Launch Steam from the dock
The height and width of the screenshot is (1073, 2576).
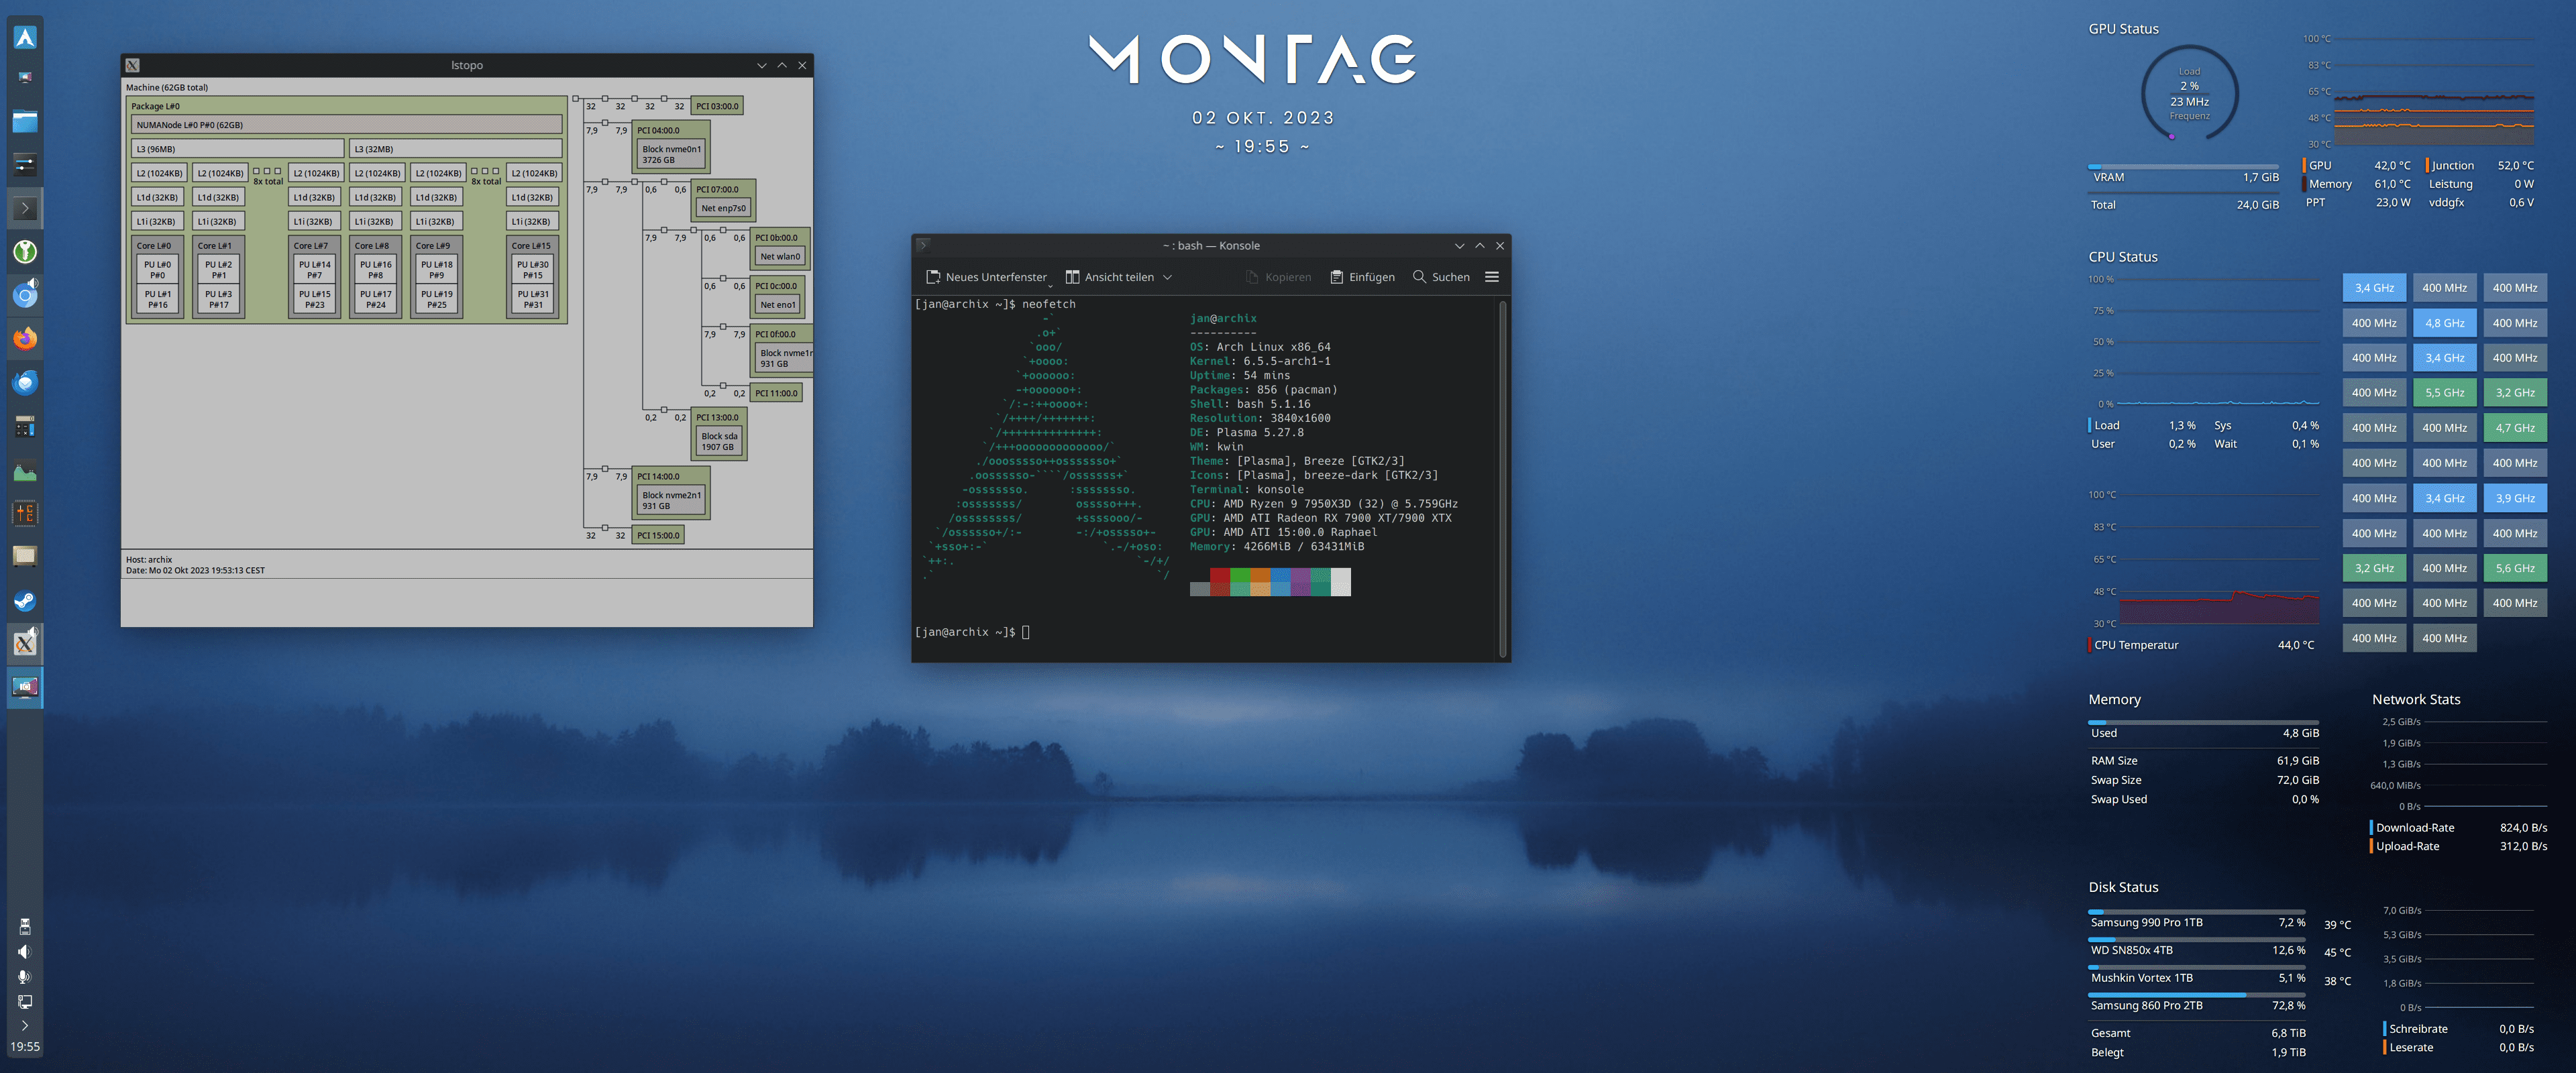click(x=25, y=600)
